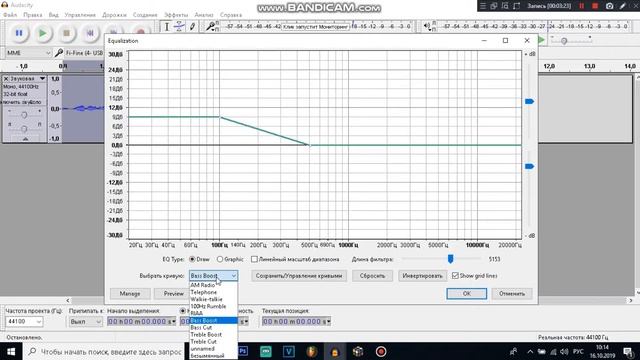This screenshot has width=640, height=360.
Task: Click the playback meter speaker icon
Action: click(427, 27)
